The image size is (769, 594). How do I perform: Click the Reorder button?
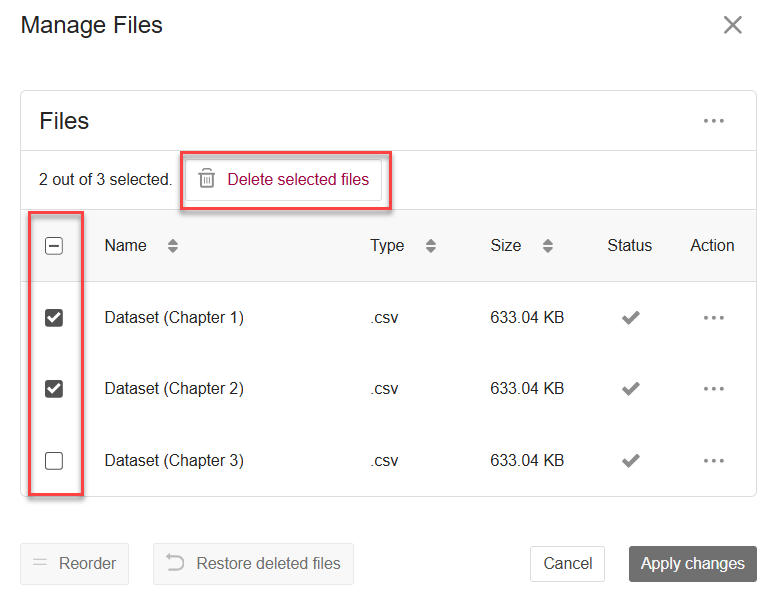coord(74,563)
